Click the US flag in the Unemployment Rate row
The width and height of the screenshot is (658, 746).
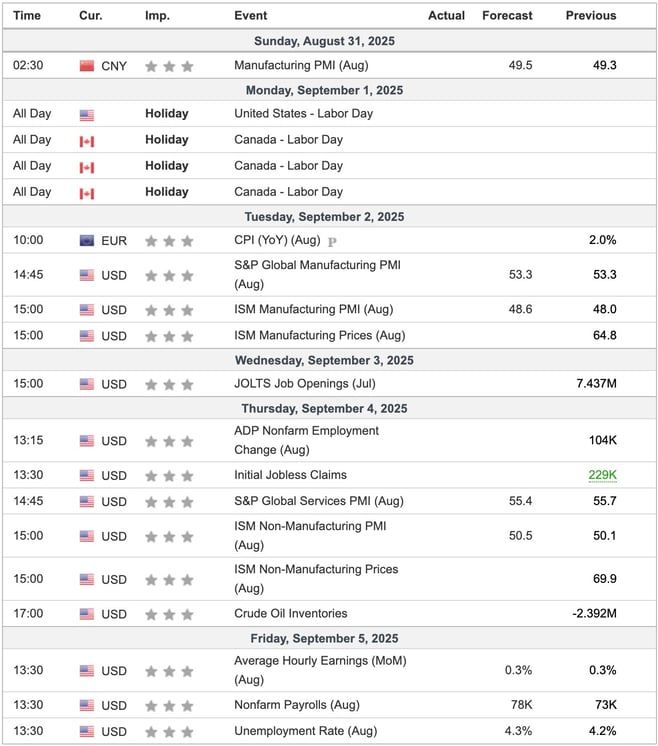click(87, 731)
